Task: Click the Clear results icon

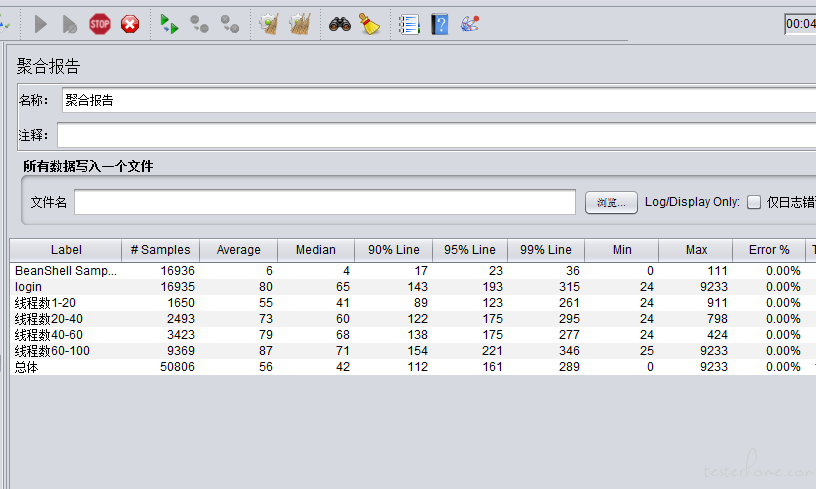Action: (x=268, y=24)
